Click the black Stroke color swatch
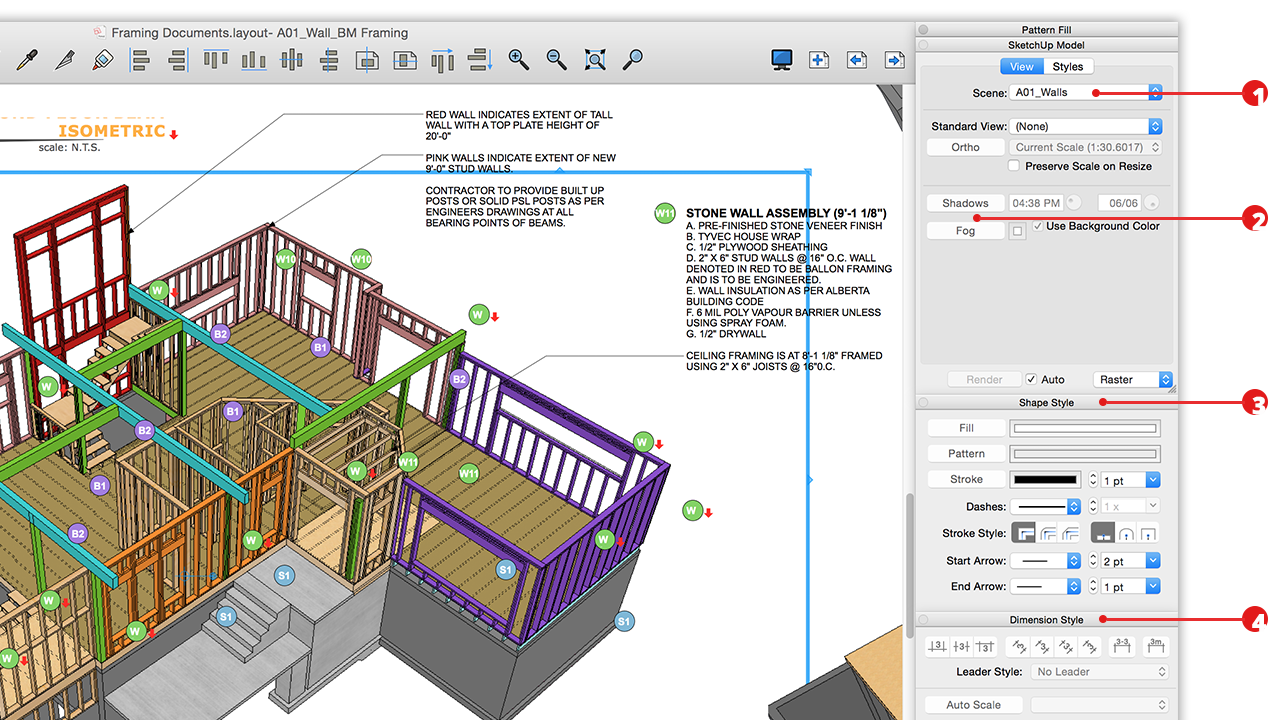1280x720 pixels. point(1045,479)
